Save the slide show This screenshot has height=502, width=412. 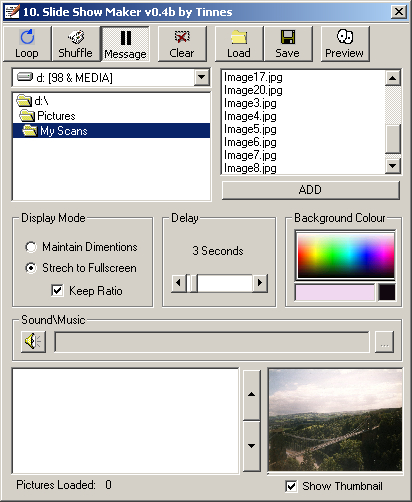tap(288, 44)
